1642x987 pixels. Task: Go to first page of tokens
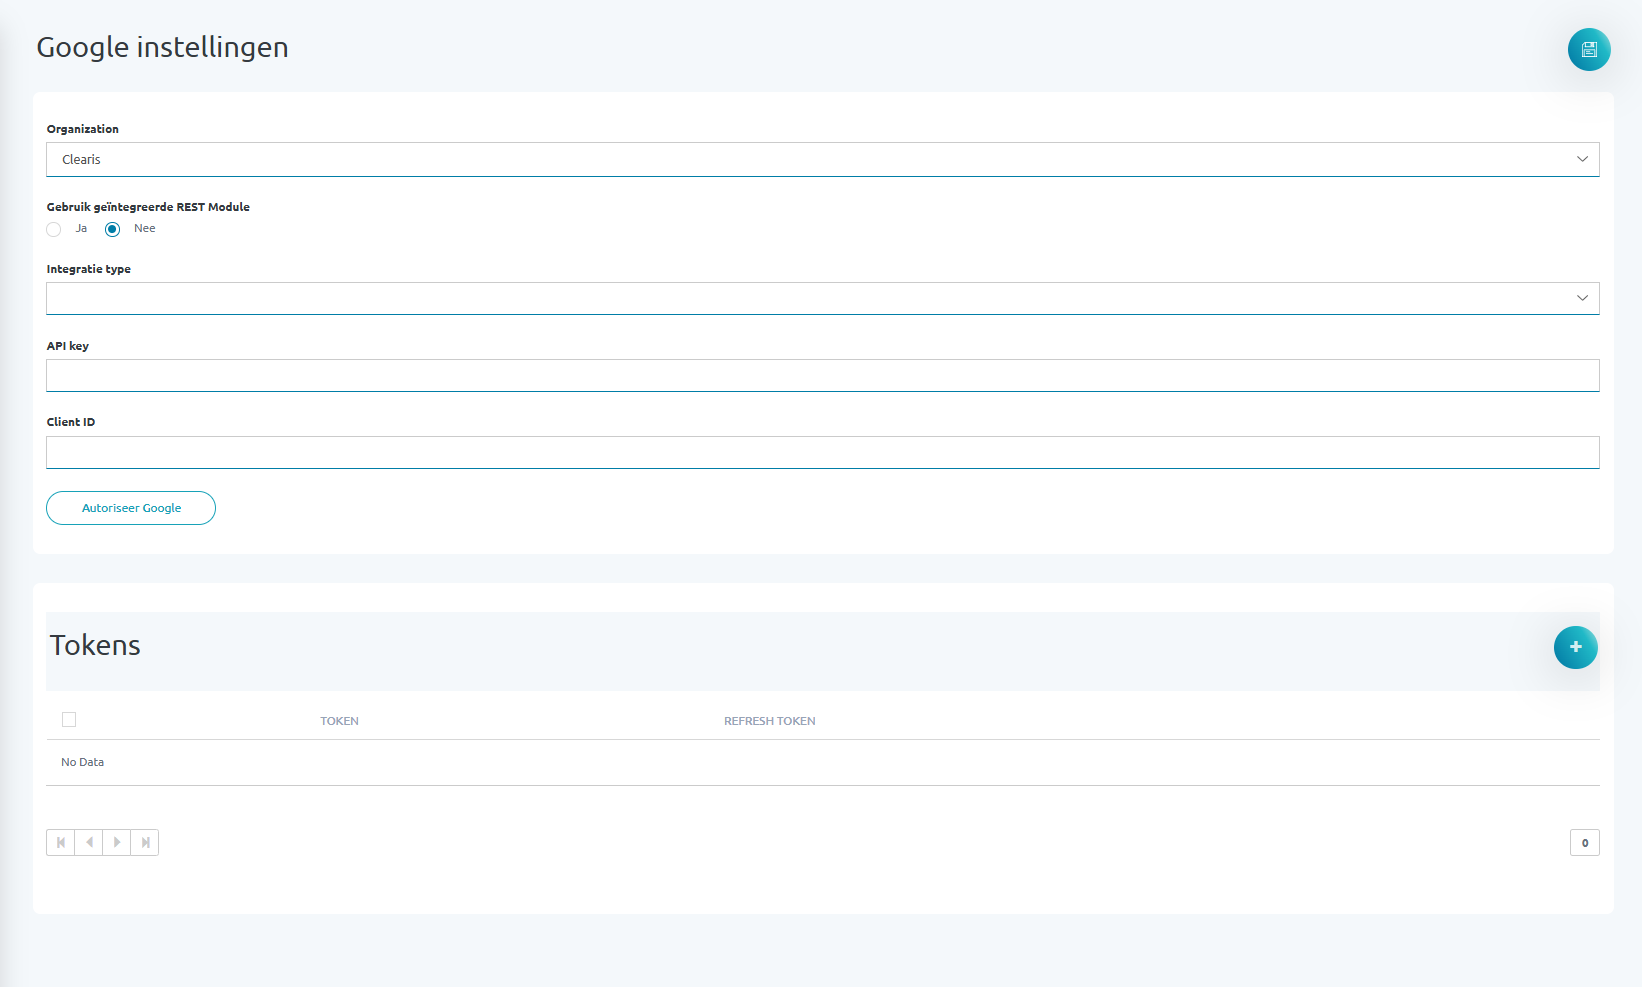(61, 842)
